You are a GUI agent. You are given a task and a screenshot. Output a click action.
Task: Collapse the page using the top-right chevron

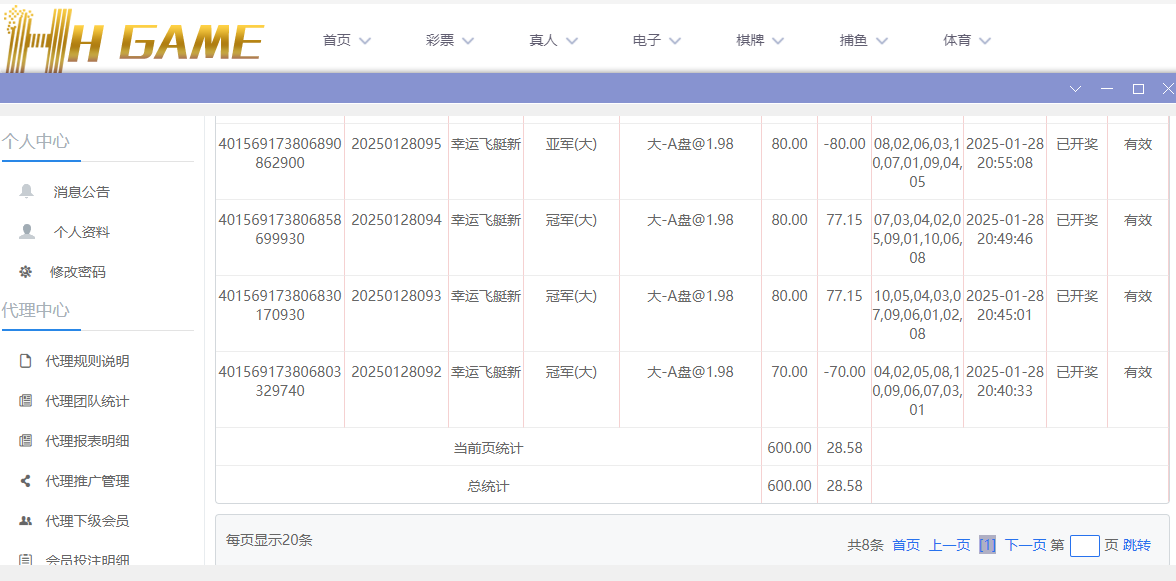[x=1075, y=88]
